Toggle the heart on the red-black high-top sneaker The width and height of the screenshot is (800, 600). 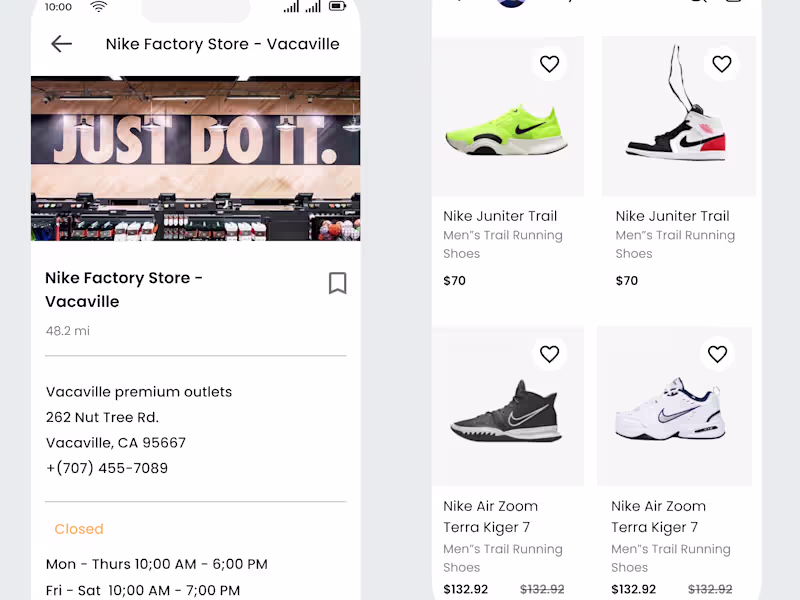(722, 64)
